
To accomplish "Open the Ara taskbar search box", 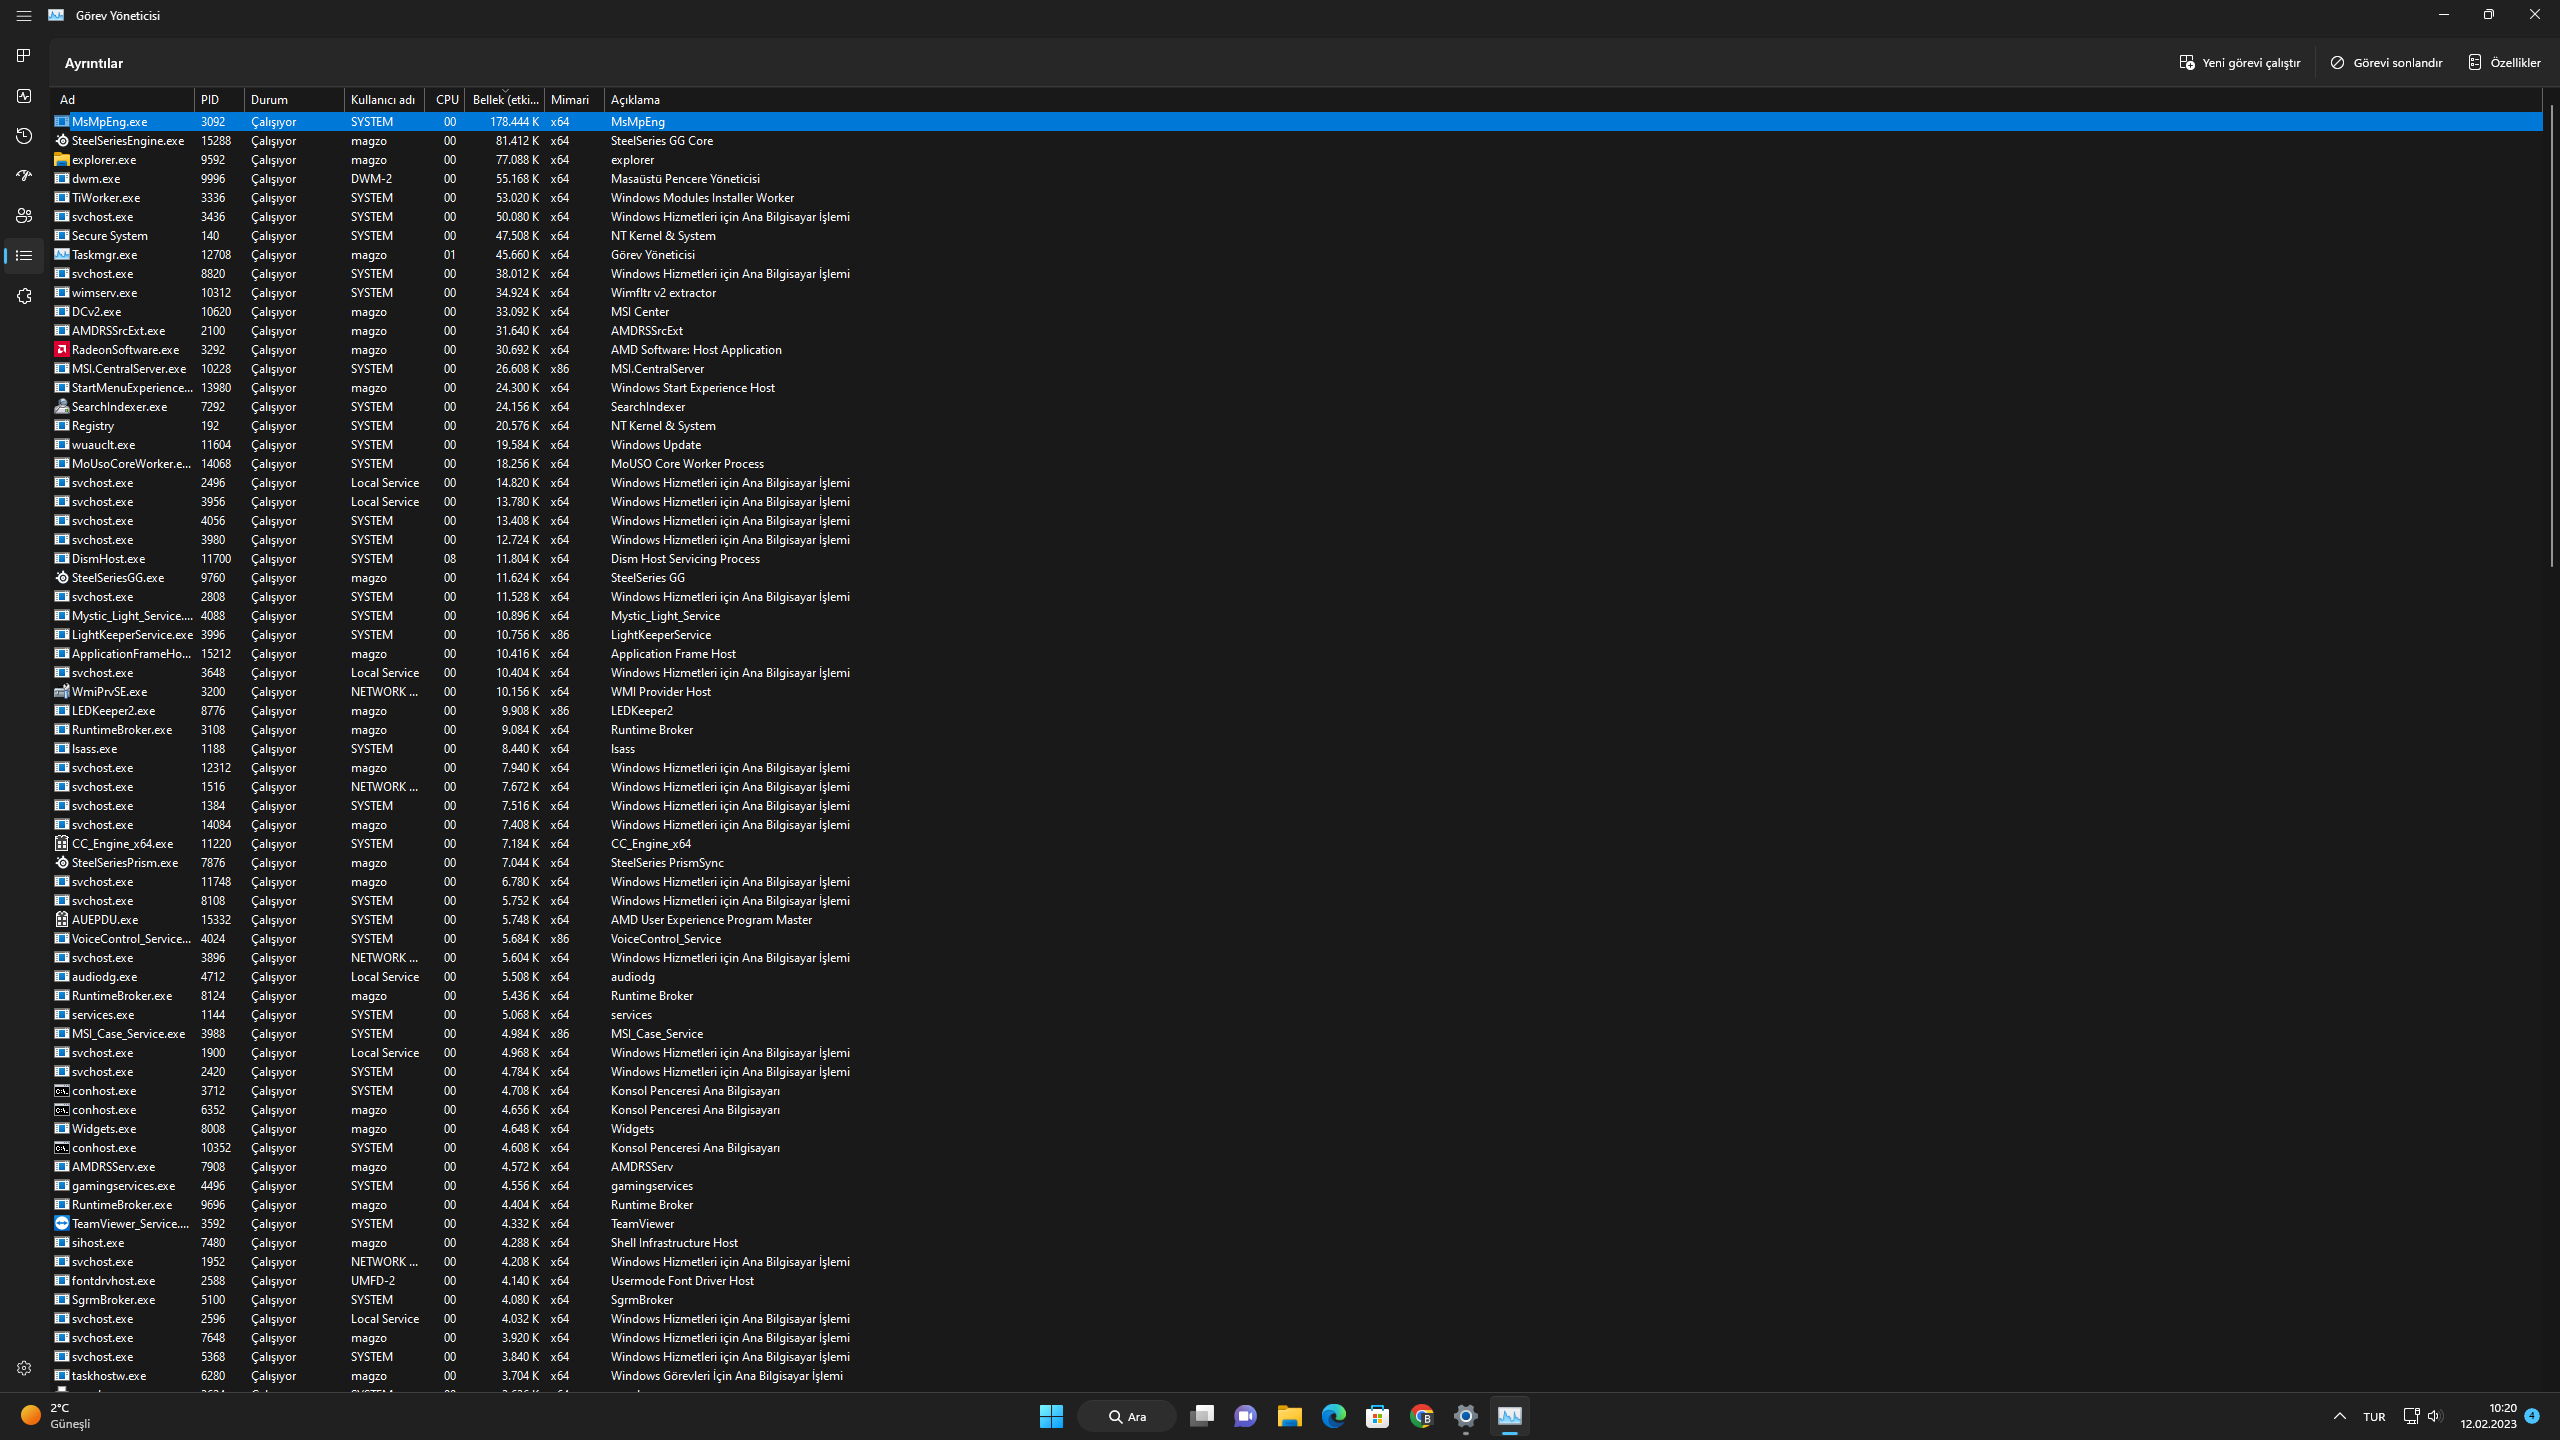I will click(1127, 1416).
